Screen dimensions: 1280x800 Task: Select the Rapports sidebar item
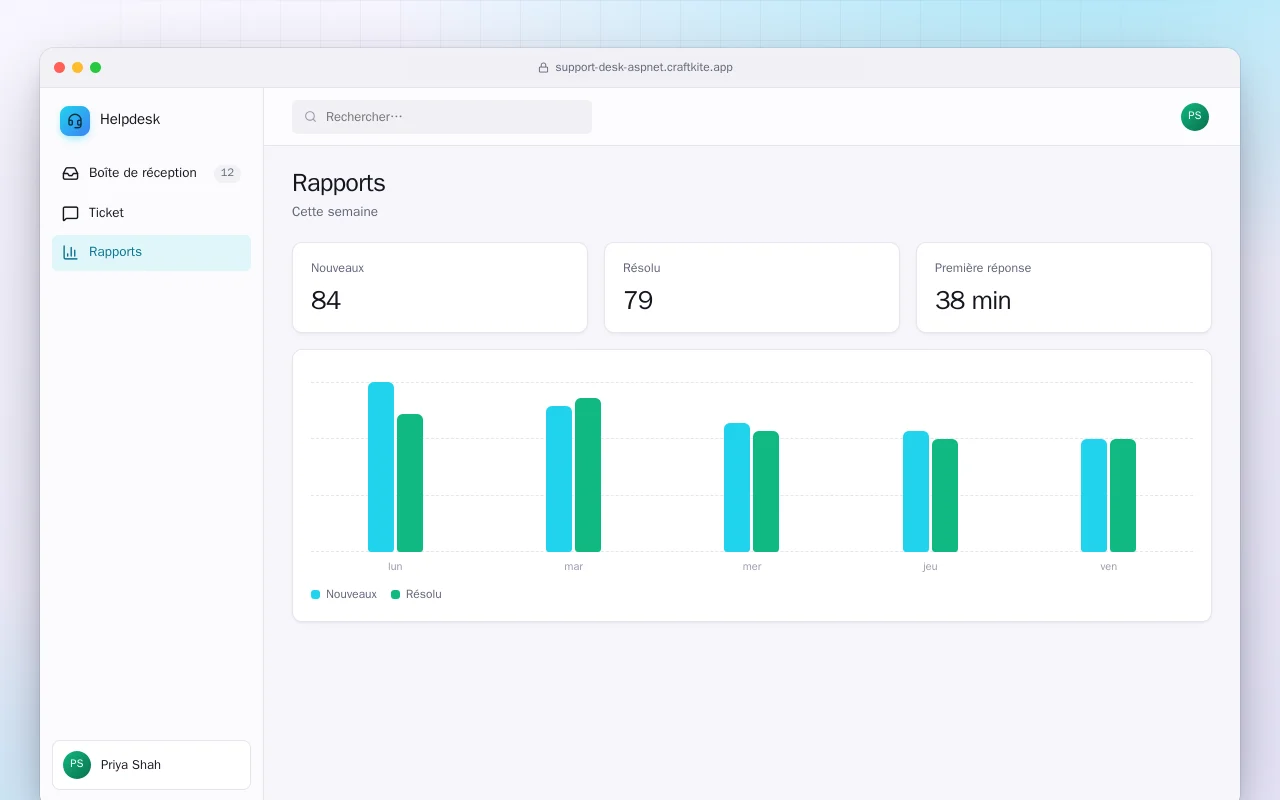151,252
